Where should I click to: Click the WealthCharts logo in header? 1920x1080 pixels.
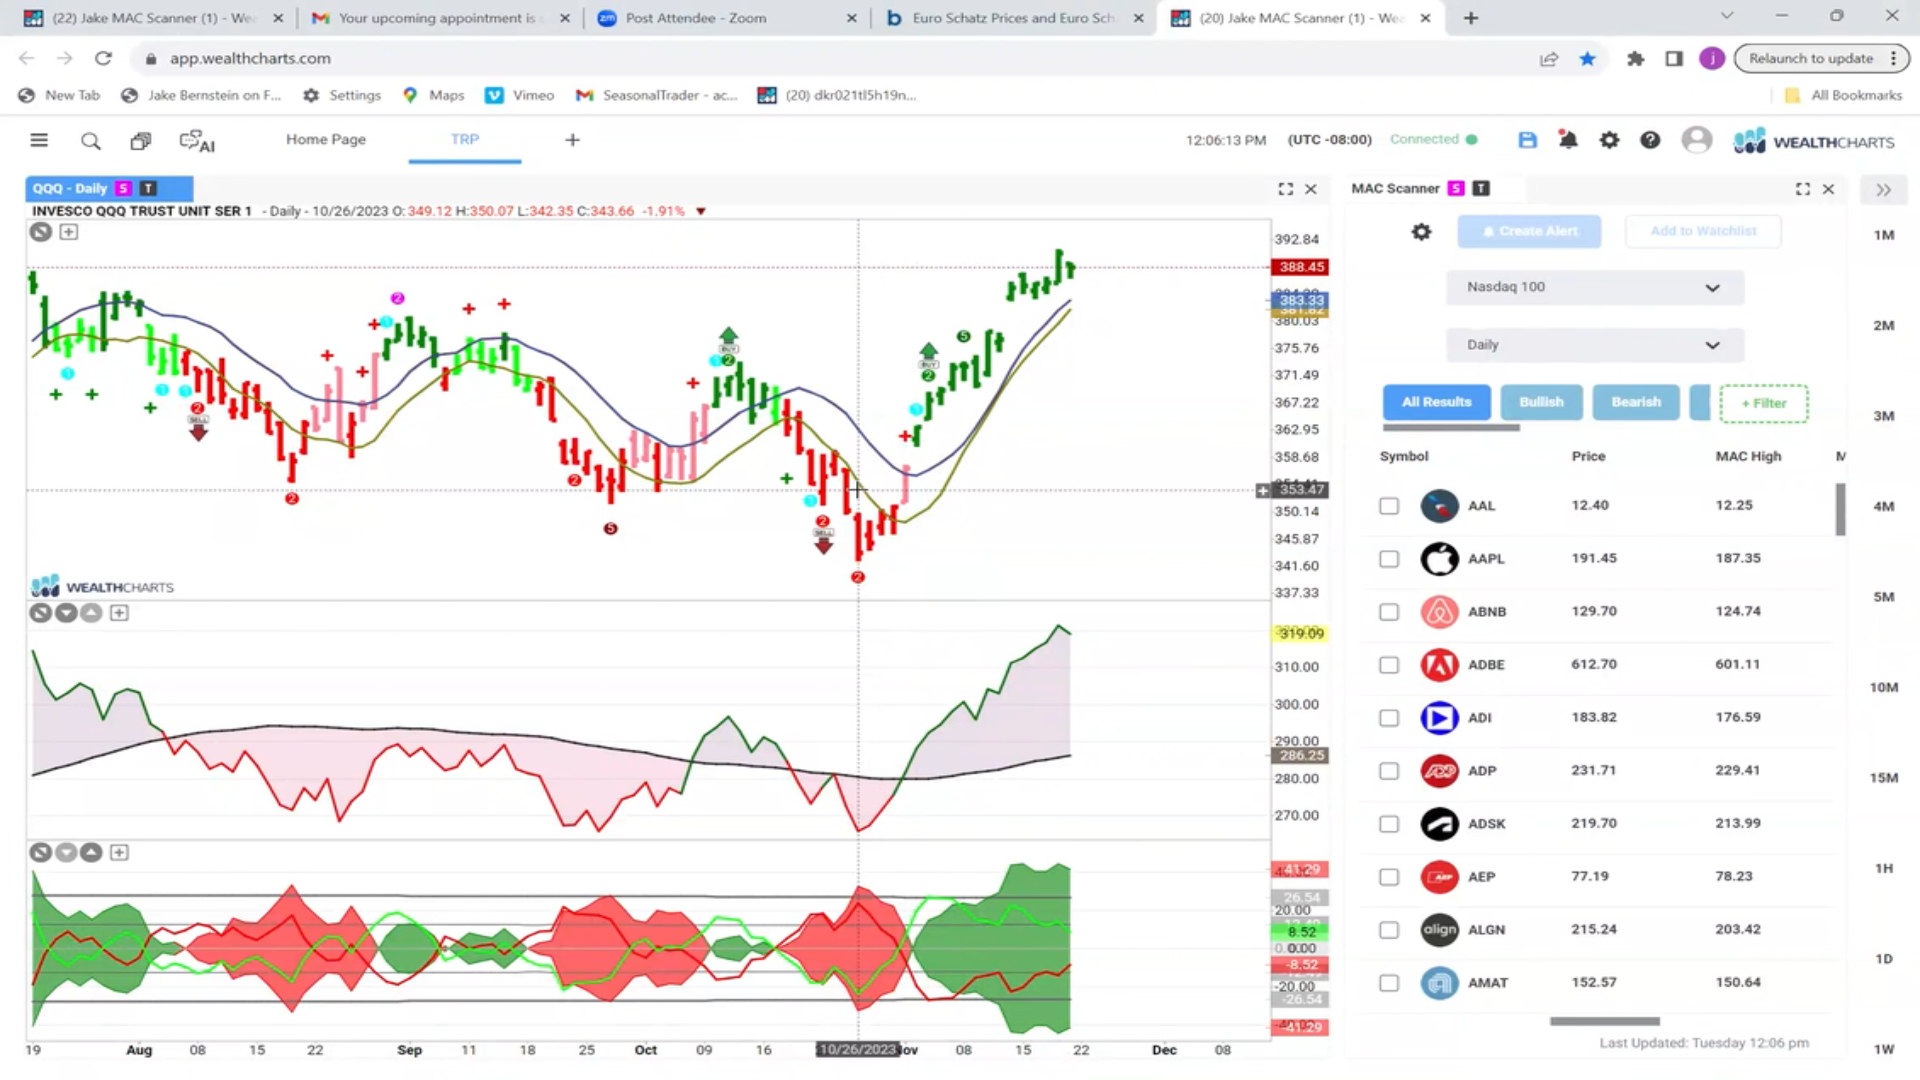pyautogui.click(x=1814, y=141)
